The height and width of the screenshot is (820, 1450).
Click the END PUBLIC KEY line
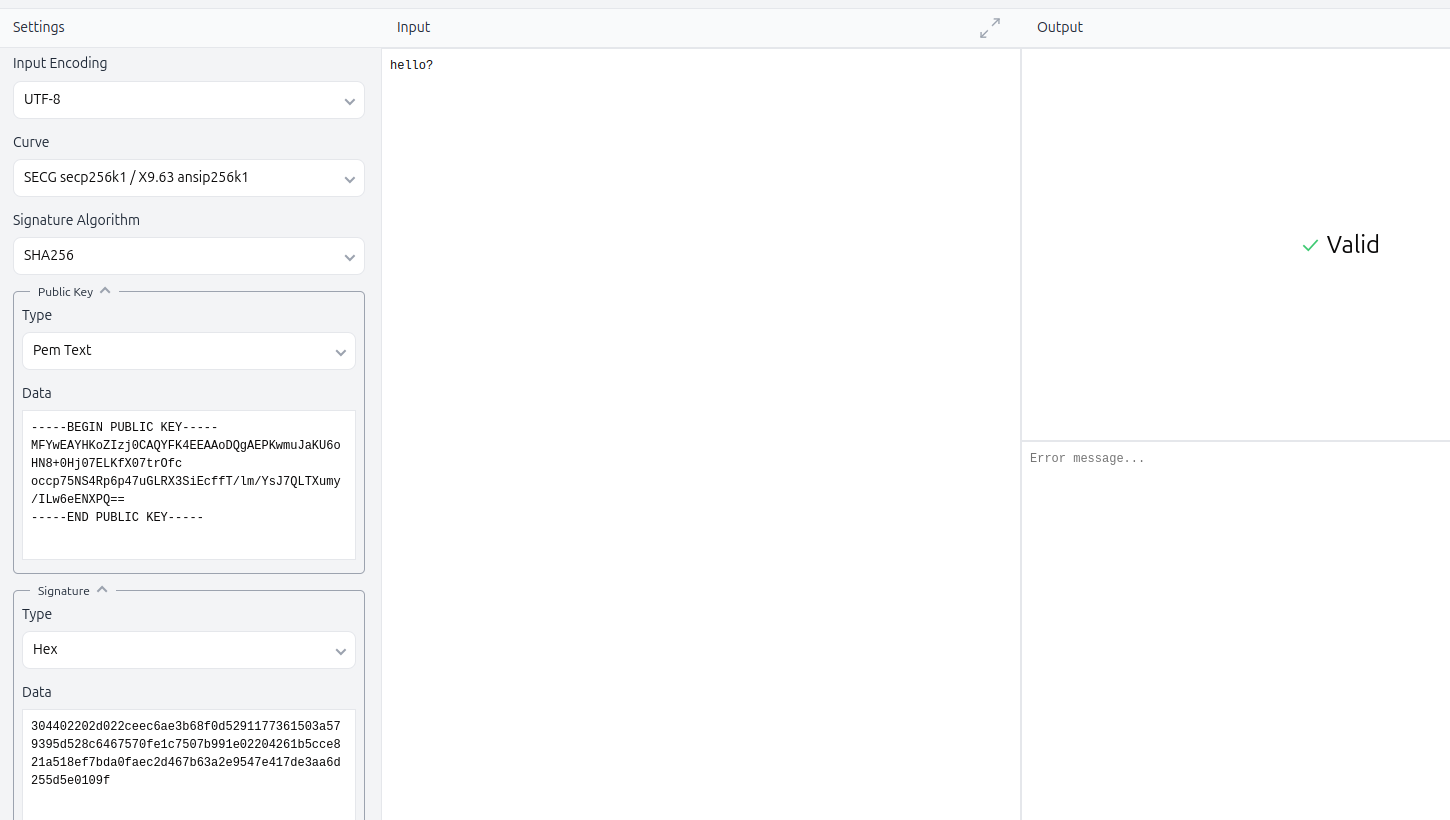117,517
